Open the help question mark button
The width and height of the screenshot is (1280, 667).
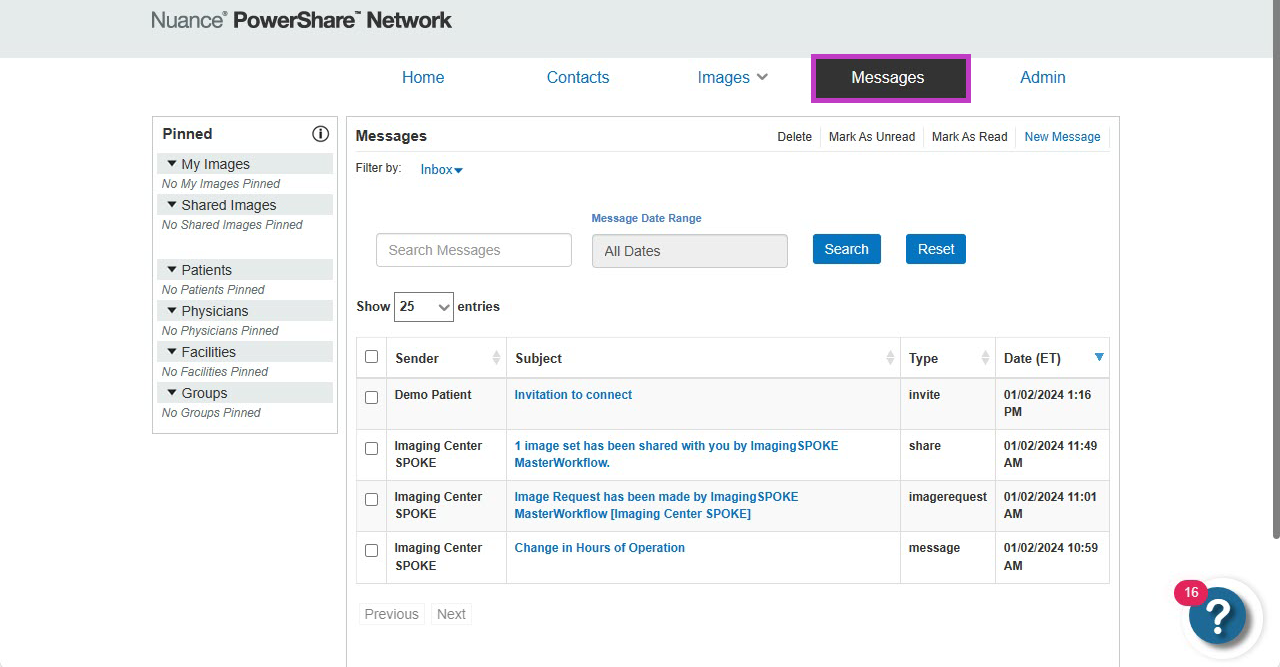pyautogui.click(x=1217, y=615)
